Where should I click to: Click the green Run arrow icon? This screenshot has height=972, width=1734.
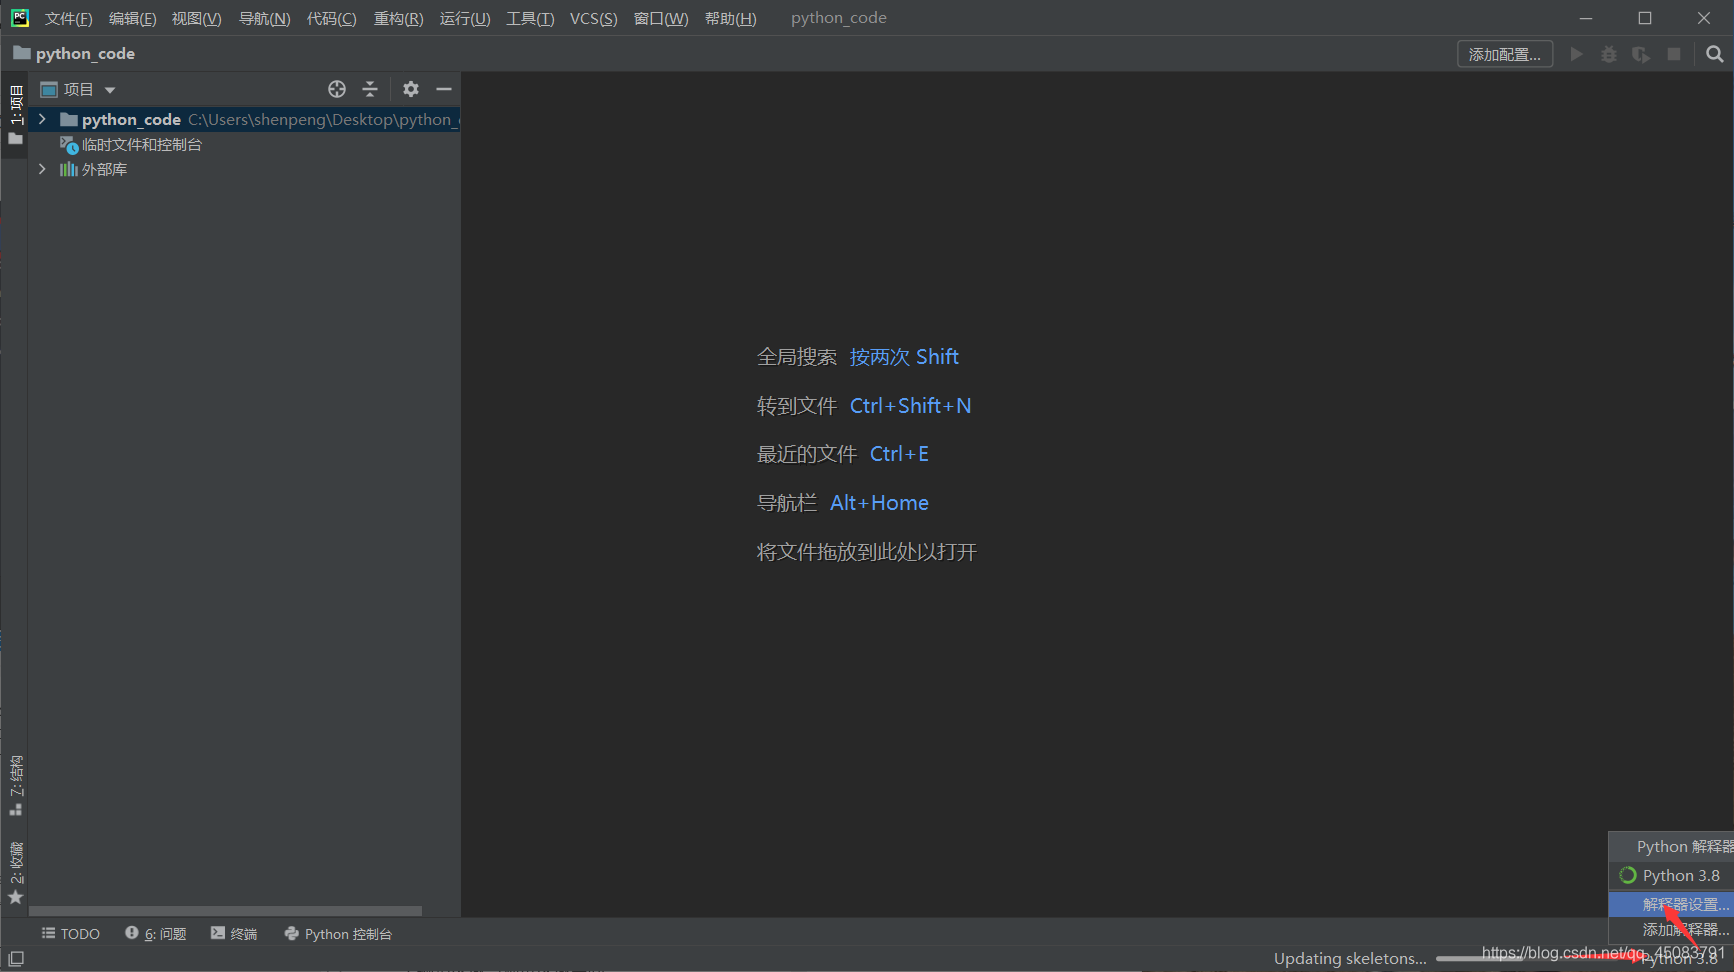point(1576,54)
